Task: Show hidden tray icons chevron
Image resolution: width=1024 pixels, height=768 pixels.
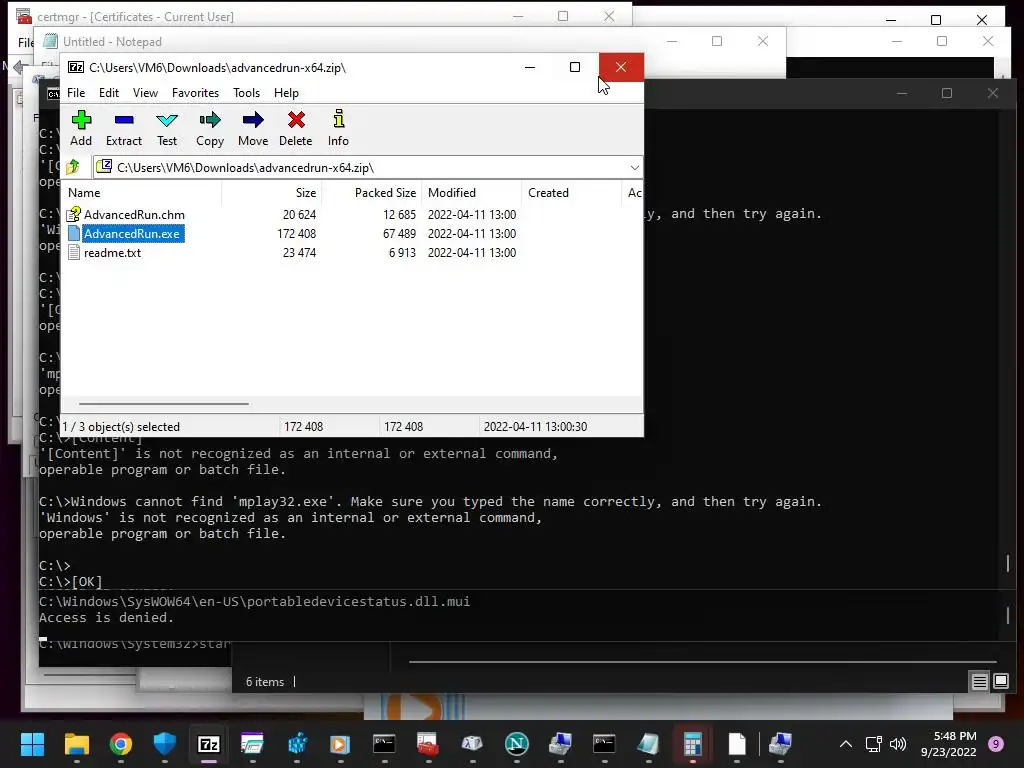Action: pyautogui.click(x=846, y=744)
